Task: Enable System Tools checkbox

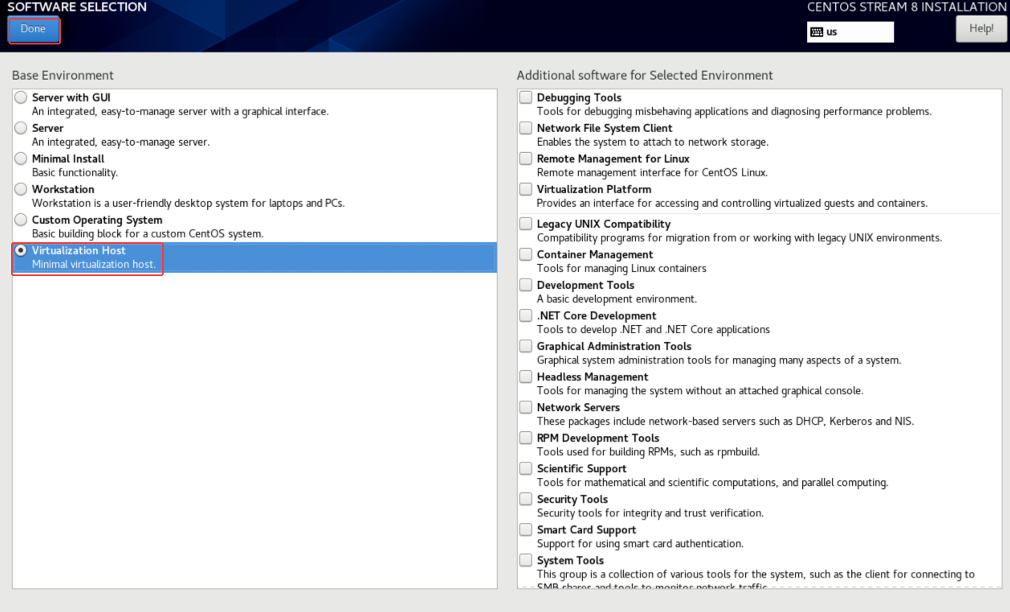Action: (526, 560)
